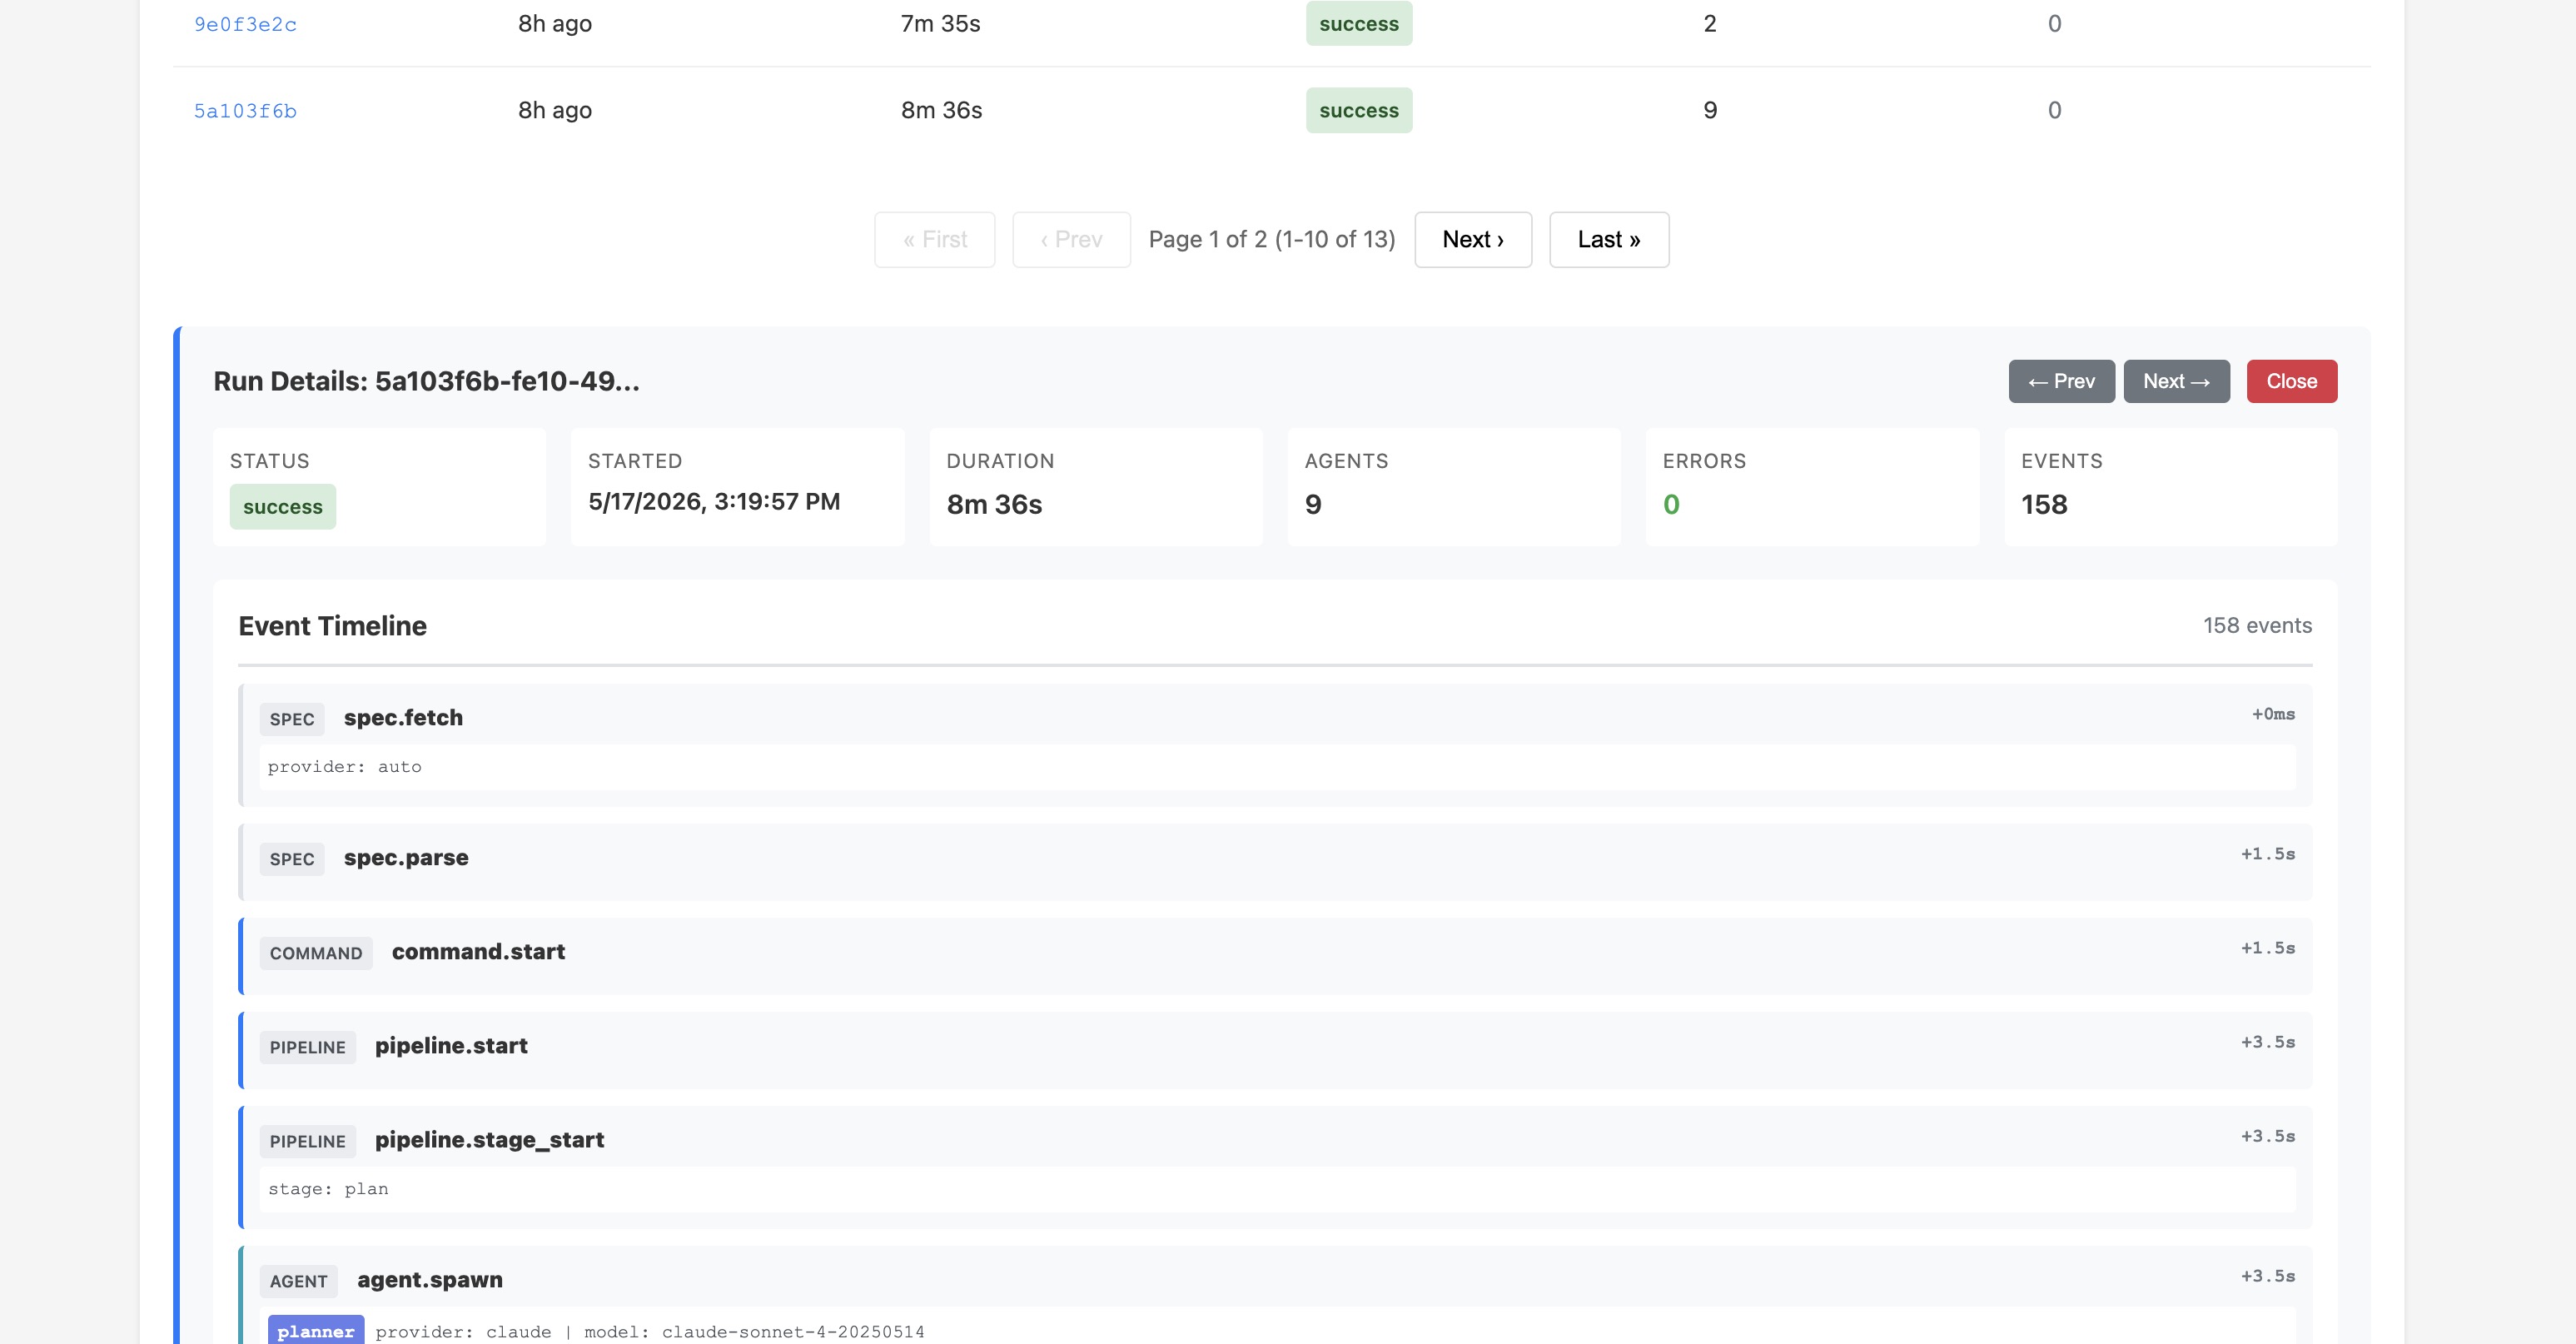
Task: Click the pagination '‹ Prev' button
Action: pyautogui.click(x=1071, y=240)
